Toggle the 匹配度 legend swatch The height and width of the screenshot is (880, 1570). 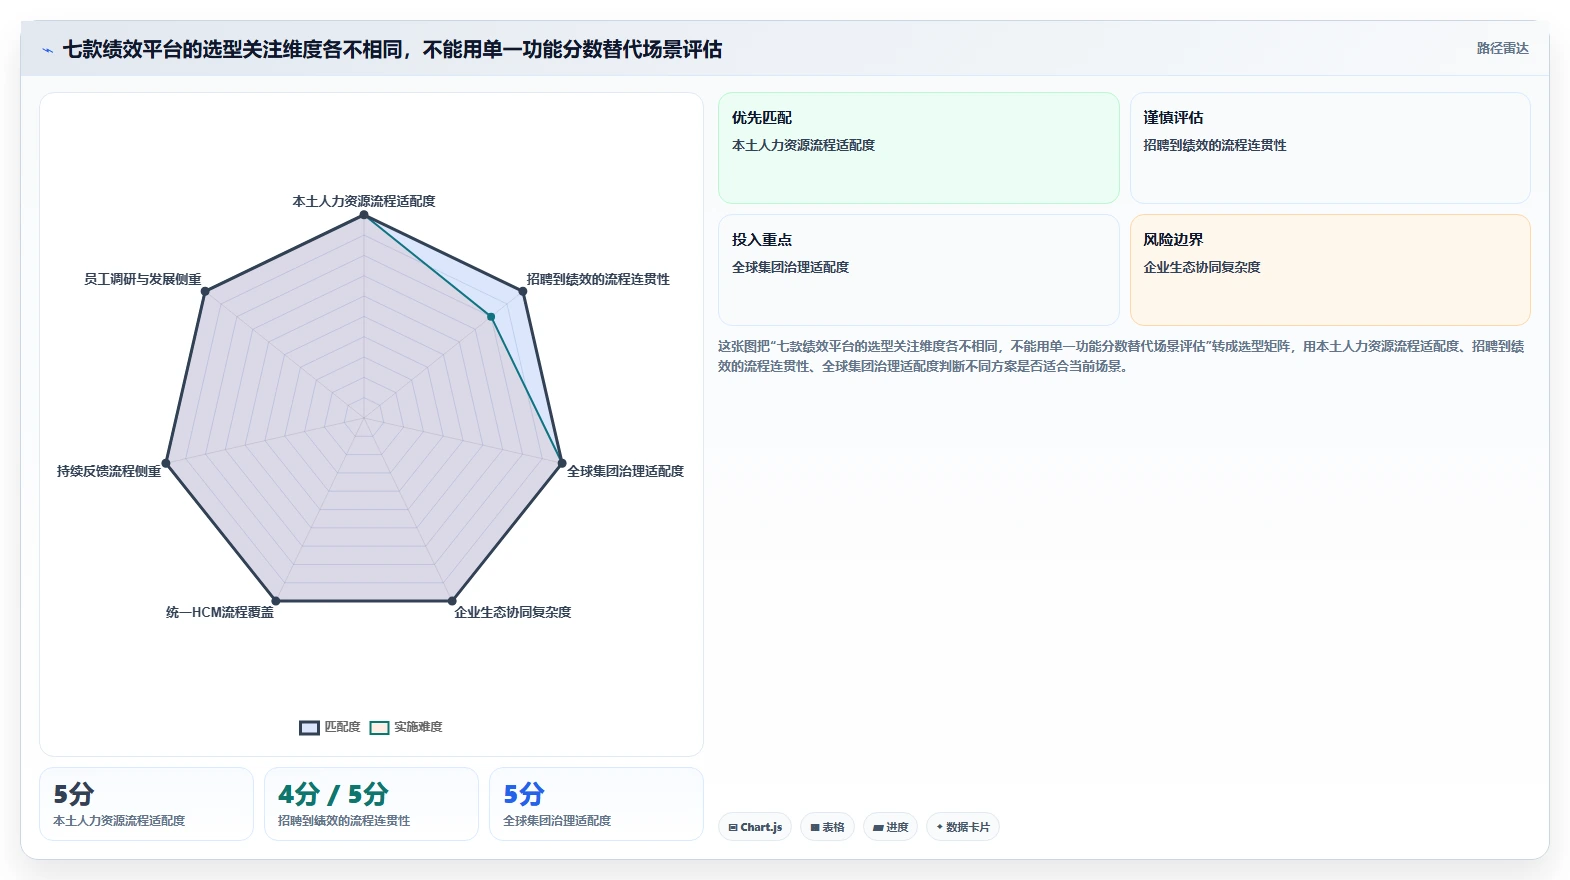[x=309, y=727]
